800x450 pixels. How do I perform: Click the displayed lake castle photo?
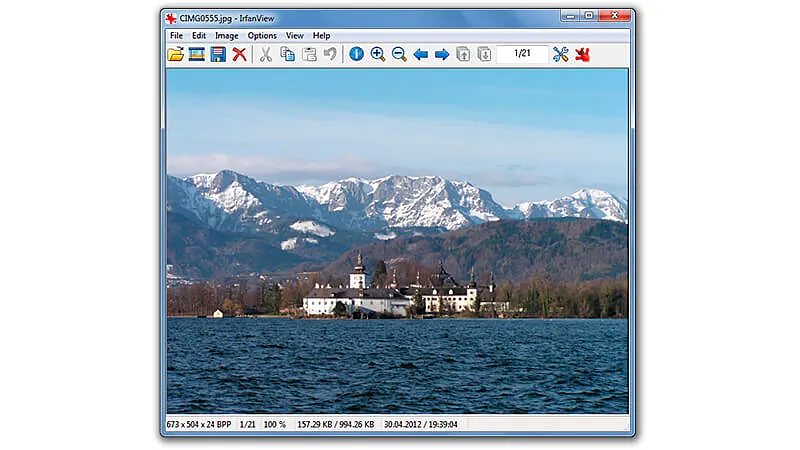point(397,241)
